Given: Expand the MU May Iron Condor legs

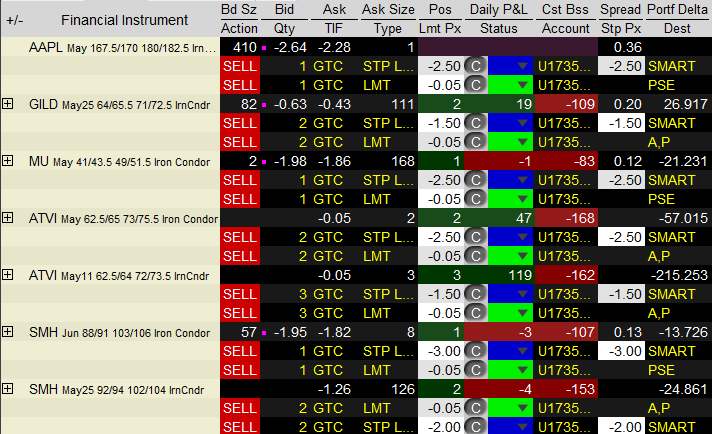Looking at the screenshot, I should [x=8, y=161].
